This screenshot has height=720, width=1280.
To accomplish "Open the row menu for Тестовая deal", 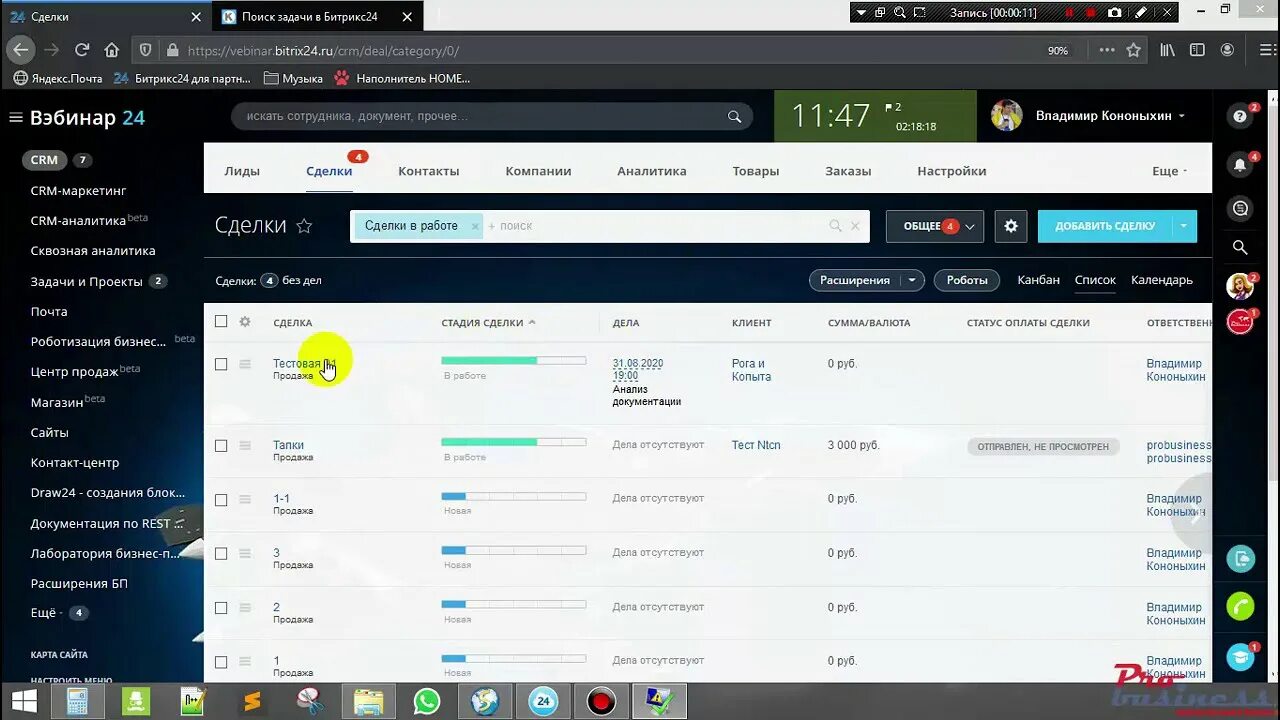I will [245, 364].
